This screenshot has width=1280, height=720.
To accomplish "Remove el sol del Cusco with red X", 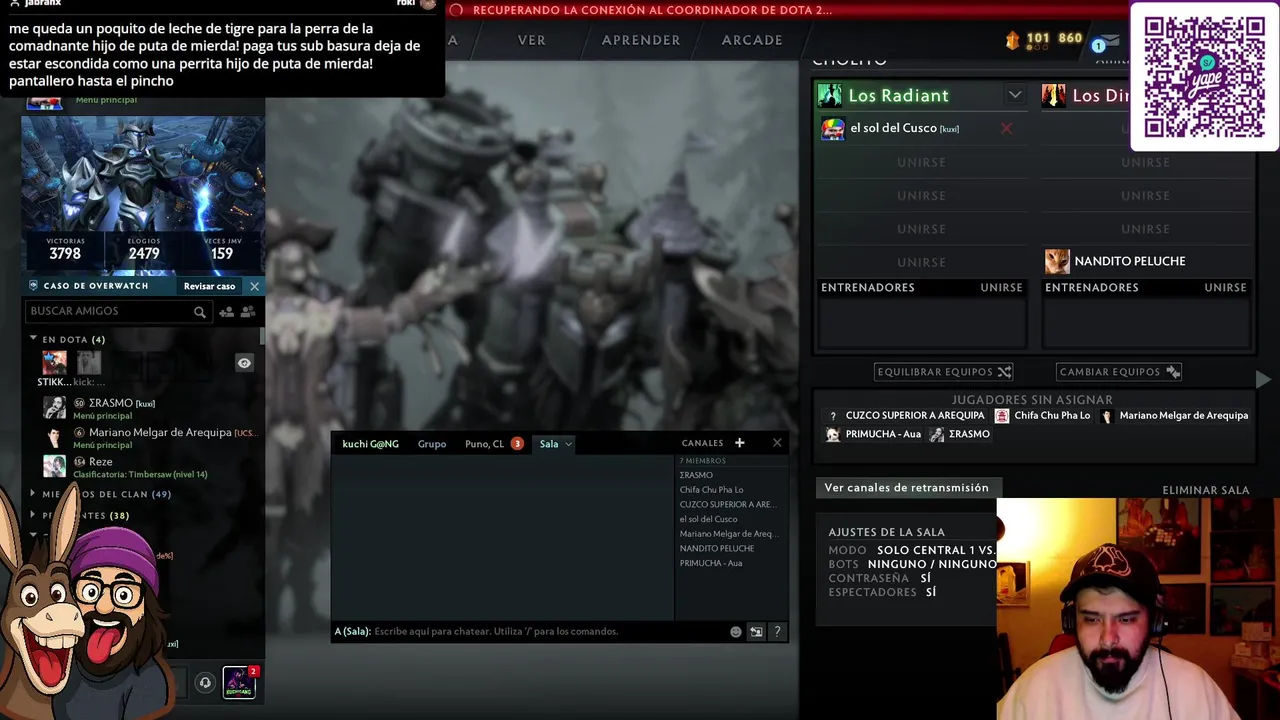I will [x=1007, y=128].
